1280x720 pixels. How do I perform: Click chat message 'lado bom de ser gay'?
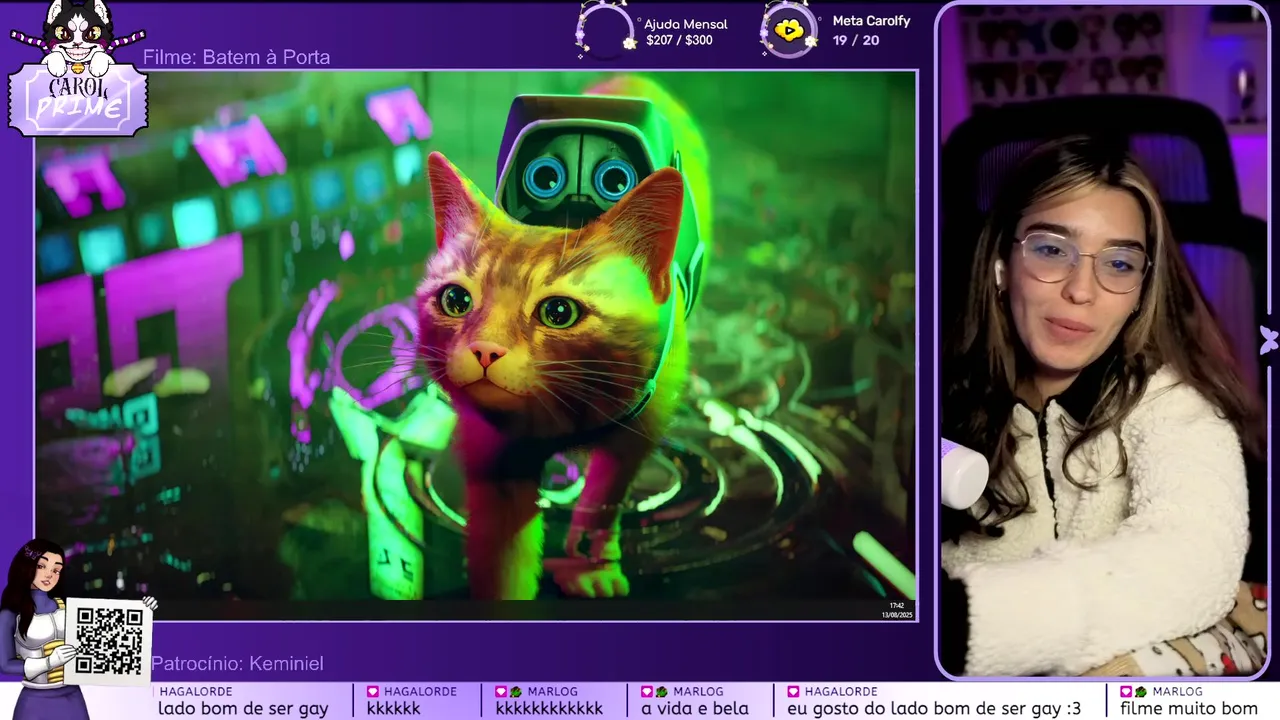pos(243,708)
